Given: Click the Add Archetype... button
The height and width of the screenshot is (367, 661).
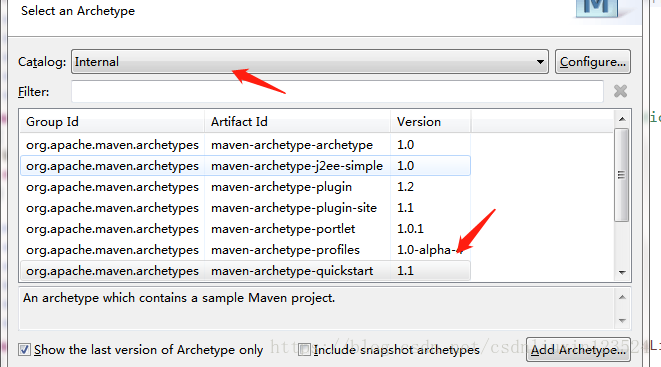Looking at the screenshot, I should click(x=578, y=350).
